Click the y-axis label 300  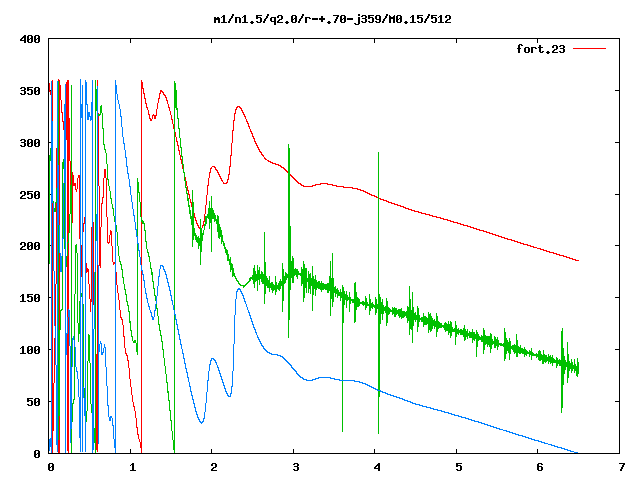[x=30, y=143]
